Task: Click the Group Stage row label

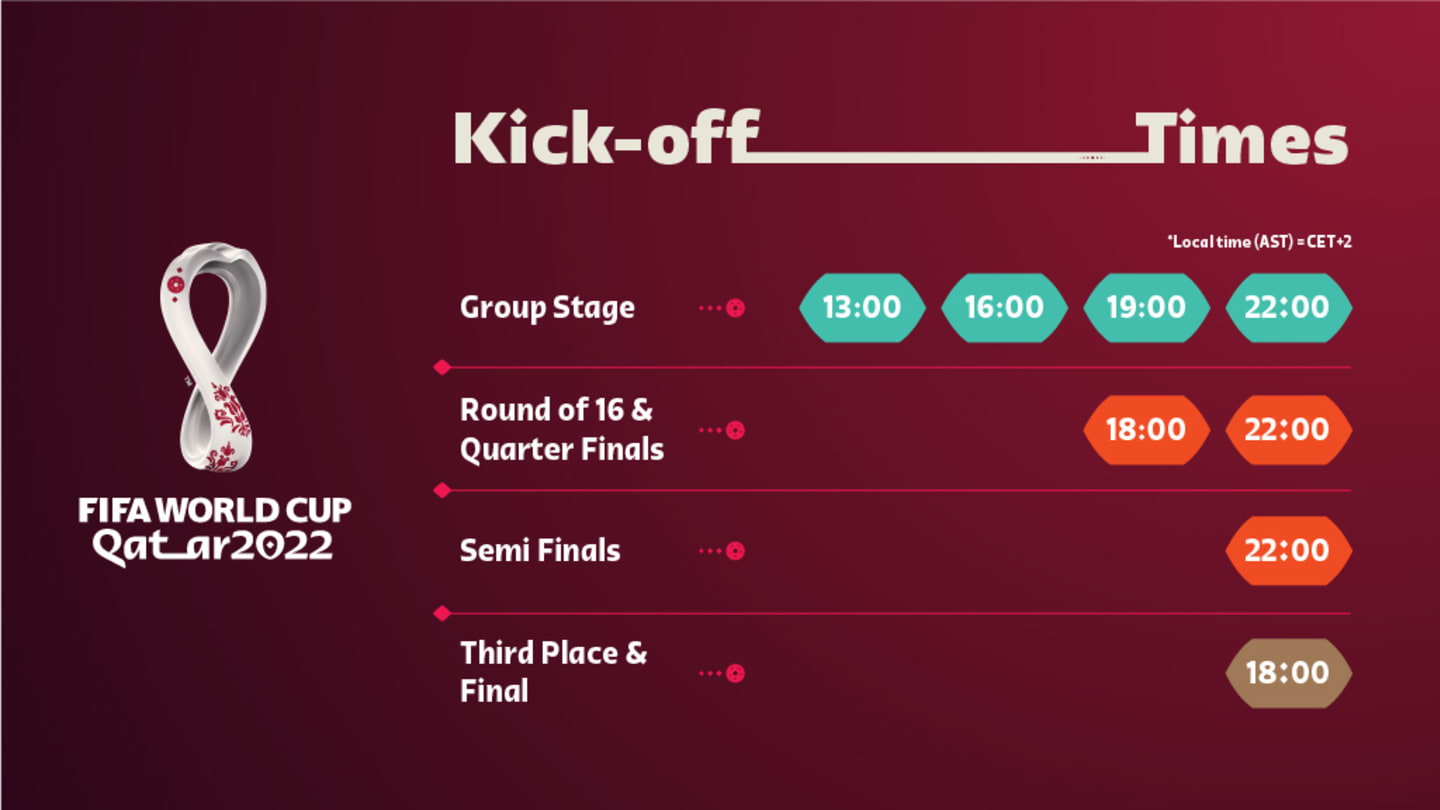Action: point(547,307)
